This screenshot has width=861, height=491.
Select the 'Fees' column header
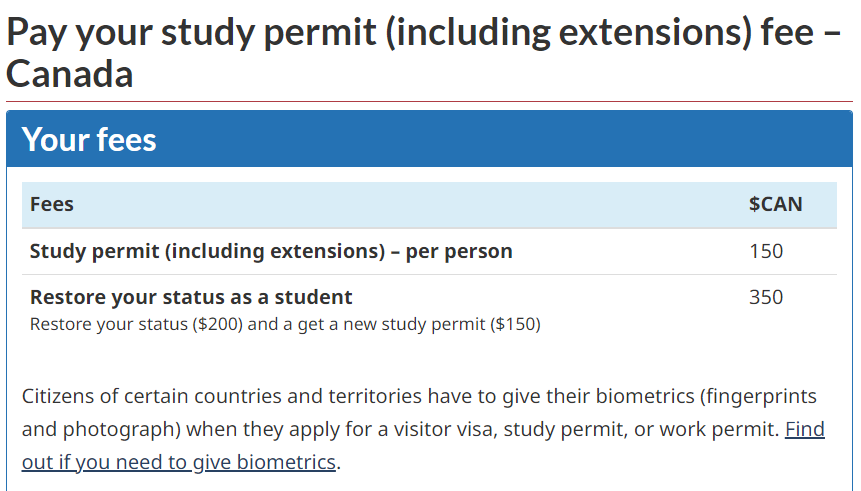pos(52,205)
